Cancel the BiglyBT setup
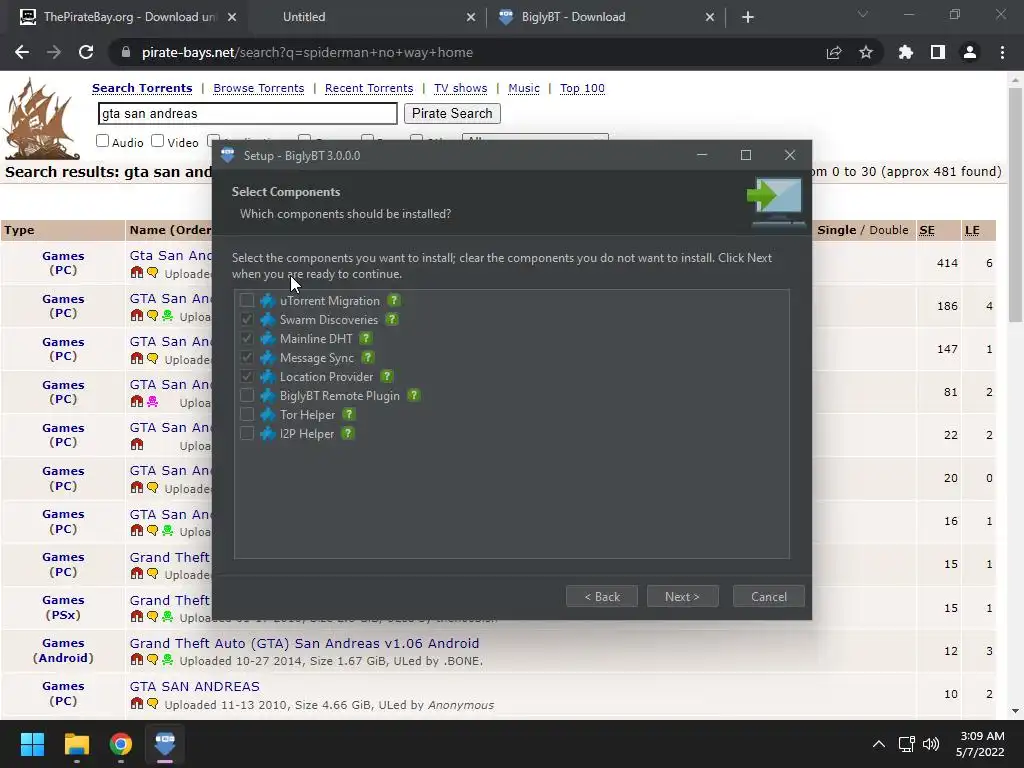This screenshot has width=1024, height=768. pyautogui.click(x=769, y=596)
